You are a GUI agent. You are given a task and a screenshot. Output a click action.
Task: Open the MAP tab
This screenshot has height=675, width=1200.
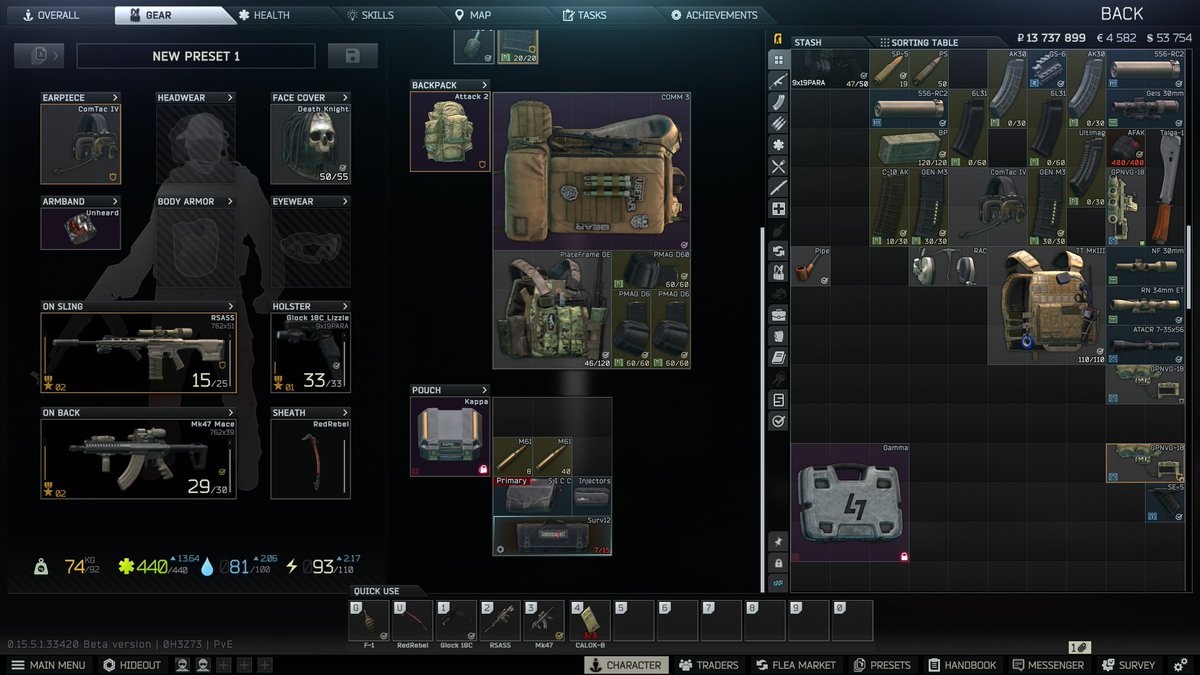click(473, 15)
